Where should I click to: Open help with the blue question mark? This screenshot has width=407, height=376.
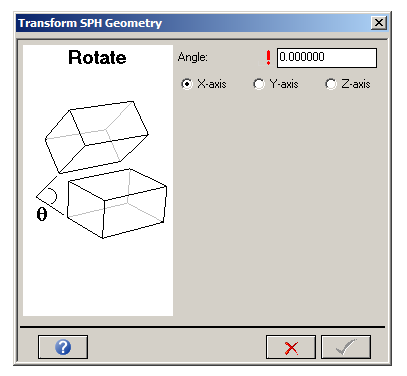pyautogui.click(x=63, y=347)
